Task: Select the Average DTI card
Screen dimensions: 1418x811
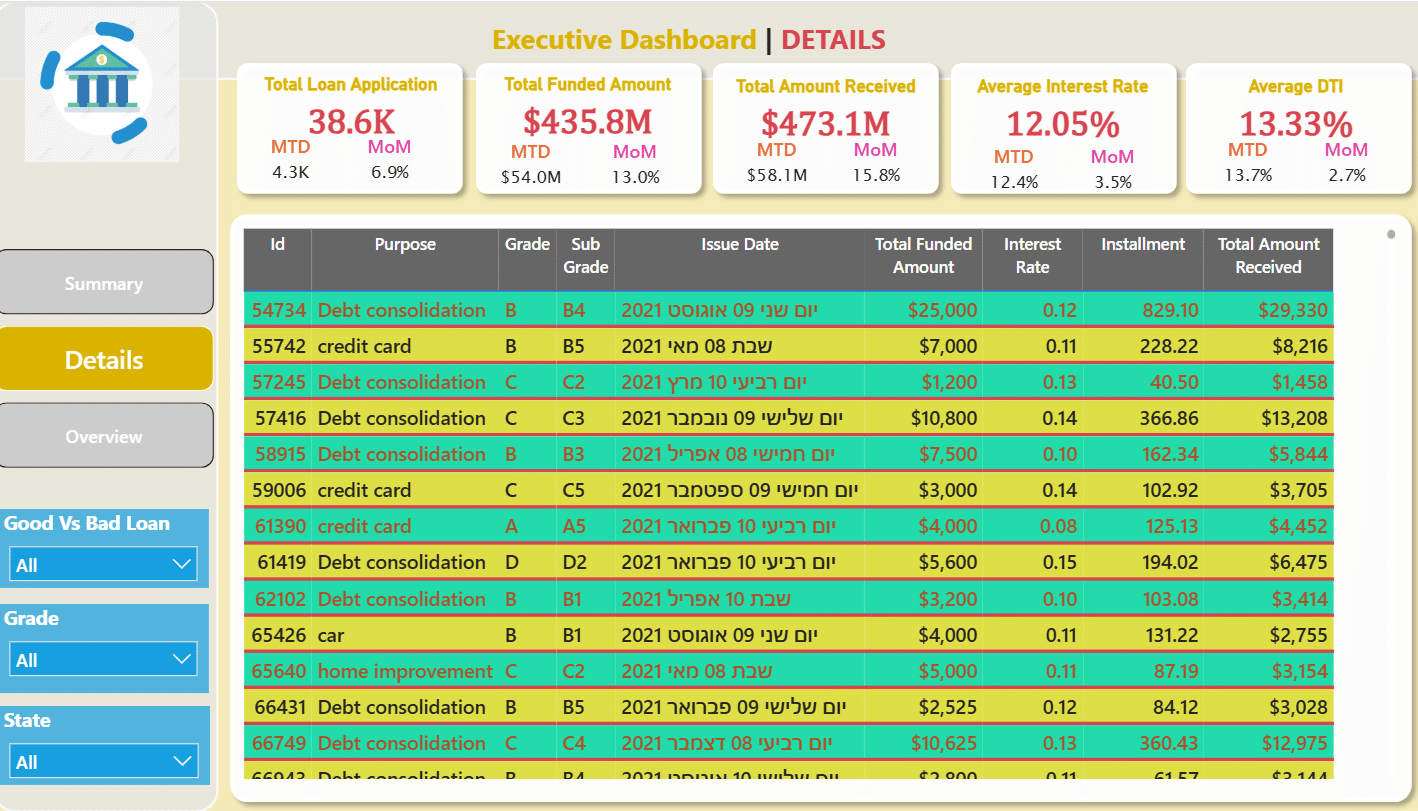Action: 1295,129
